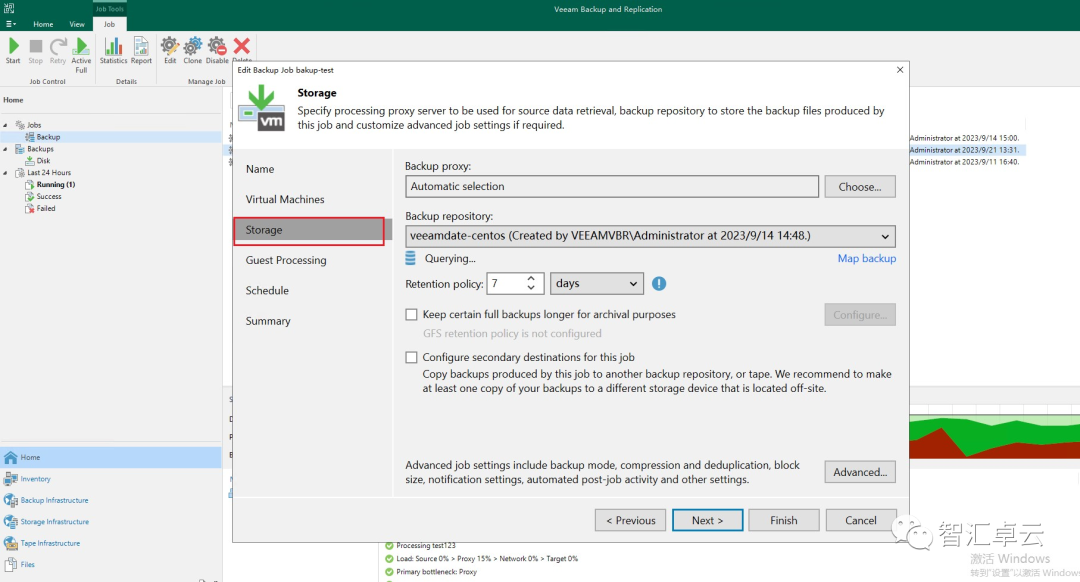
Task: Go to the Guest Processing step
Action: tap(286, 260)
